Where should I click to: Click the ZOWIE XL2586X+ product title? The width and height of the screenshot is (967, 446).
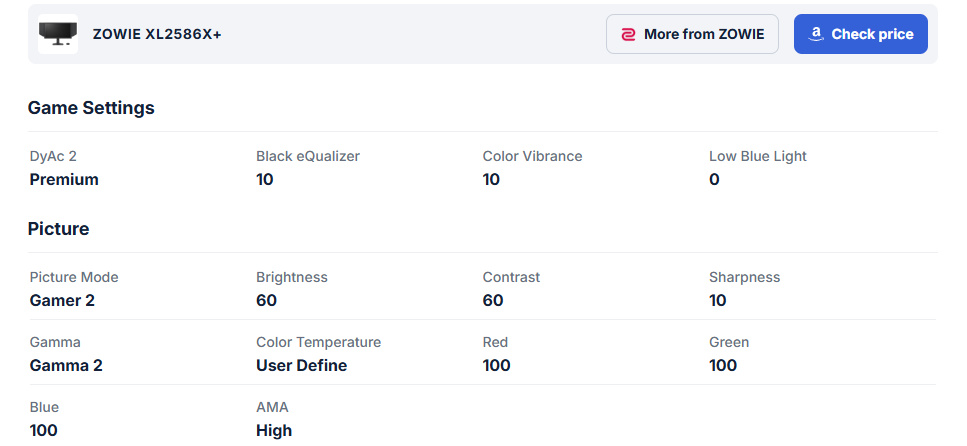pos(157,34)
